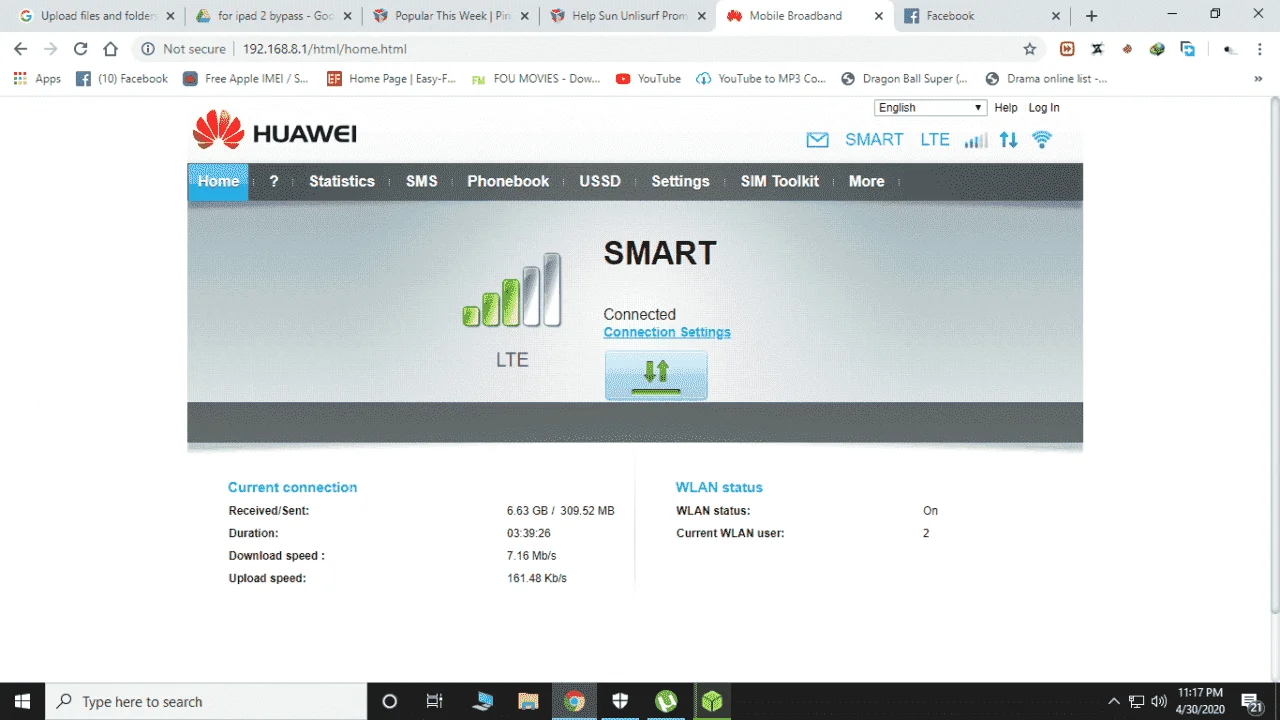
Task: Open the (10) Facebook bookmark
Action: (x=122, y=79)
